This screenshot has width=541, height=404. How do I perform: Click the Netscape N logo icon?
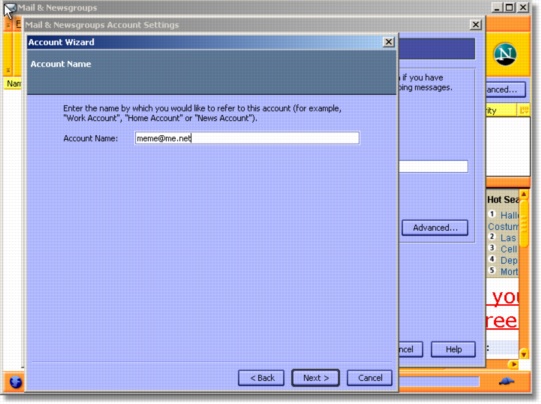(x=505, y=55)
